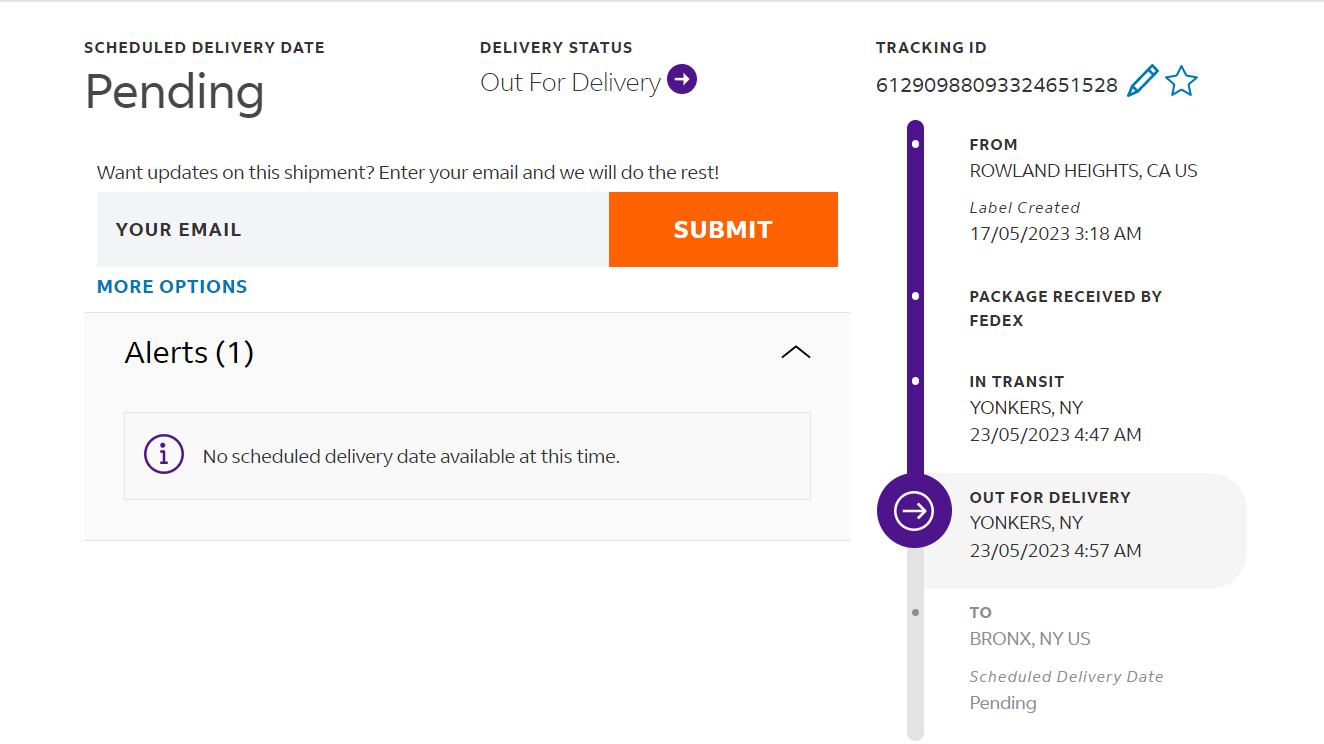The width and height of the screenshot is (1324, 744).
Task: Click the arrow icon next to Out For Delivery
Action: pyautogui.click(x=682, y=79)
